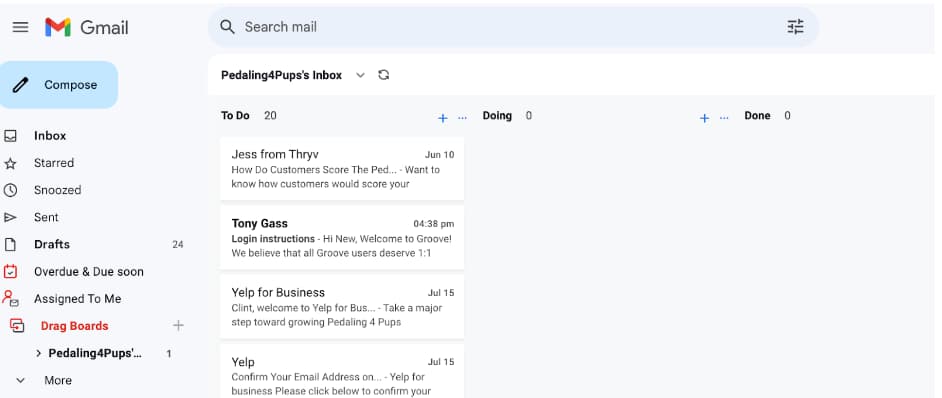Click the Overdue & Due soon calendar icon
942x398 pixels.
10,272
